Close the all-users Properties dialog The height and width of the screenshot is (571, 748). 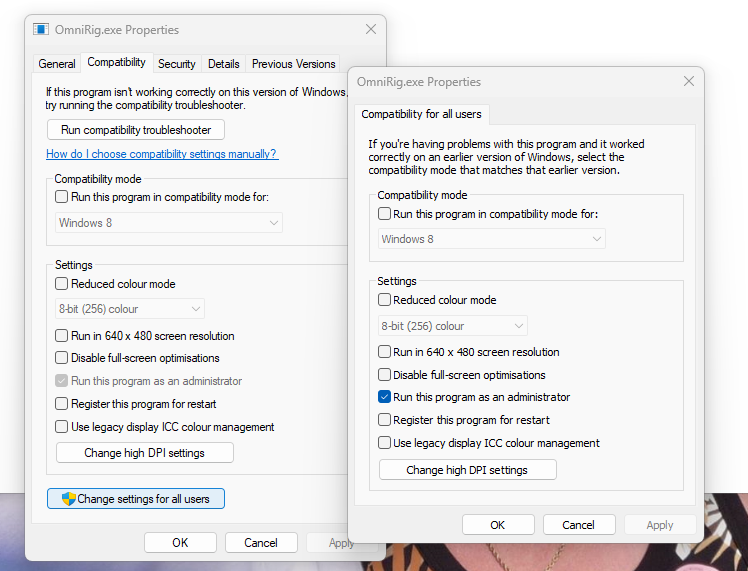[688, 82]
